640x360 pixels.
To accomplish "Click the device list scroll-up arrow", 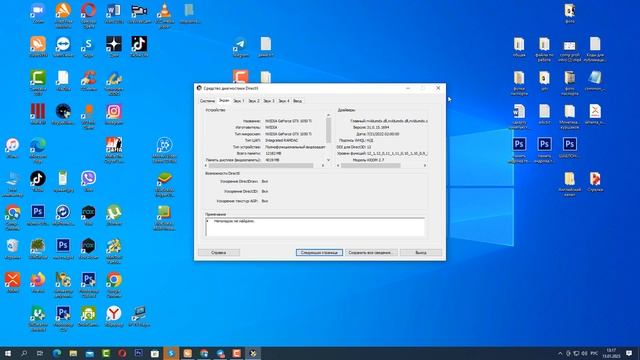I will pos(329,116).
